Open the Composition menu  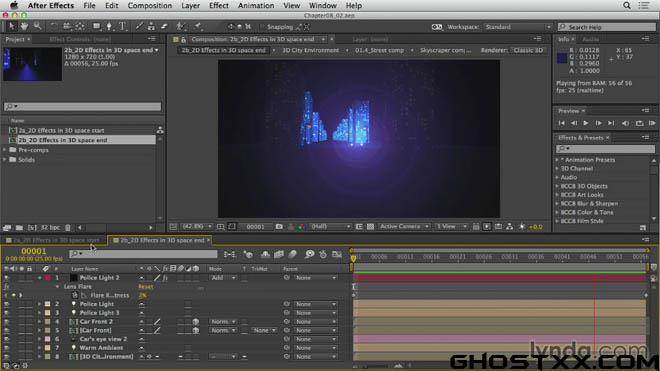[x=150, y=5]
